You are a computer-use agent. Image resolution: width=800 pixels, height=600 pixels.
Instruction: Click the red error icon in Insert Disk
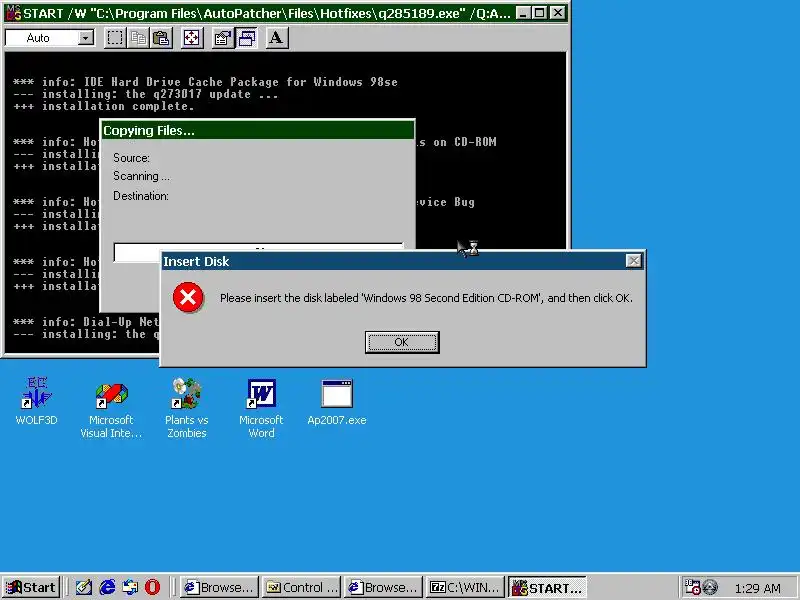coord(188,297)
